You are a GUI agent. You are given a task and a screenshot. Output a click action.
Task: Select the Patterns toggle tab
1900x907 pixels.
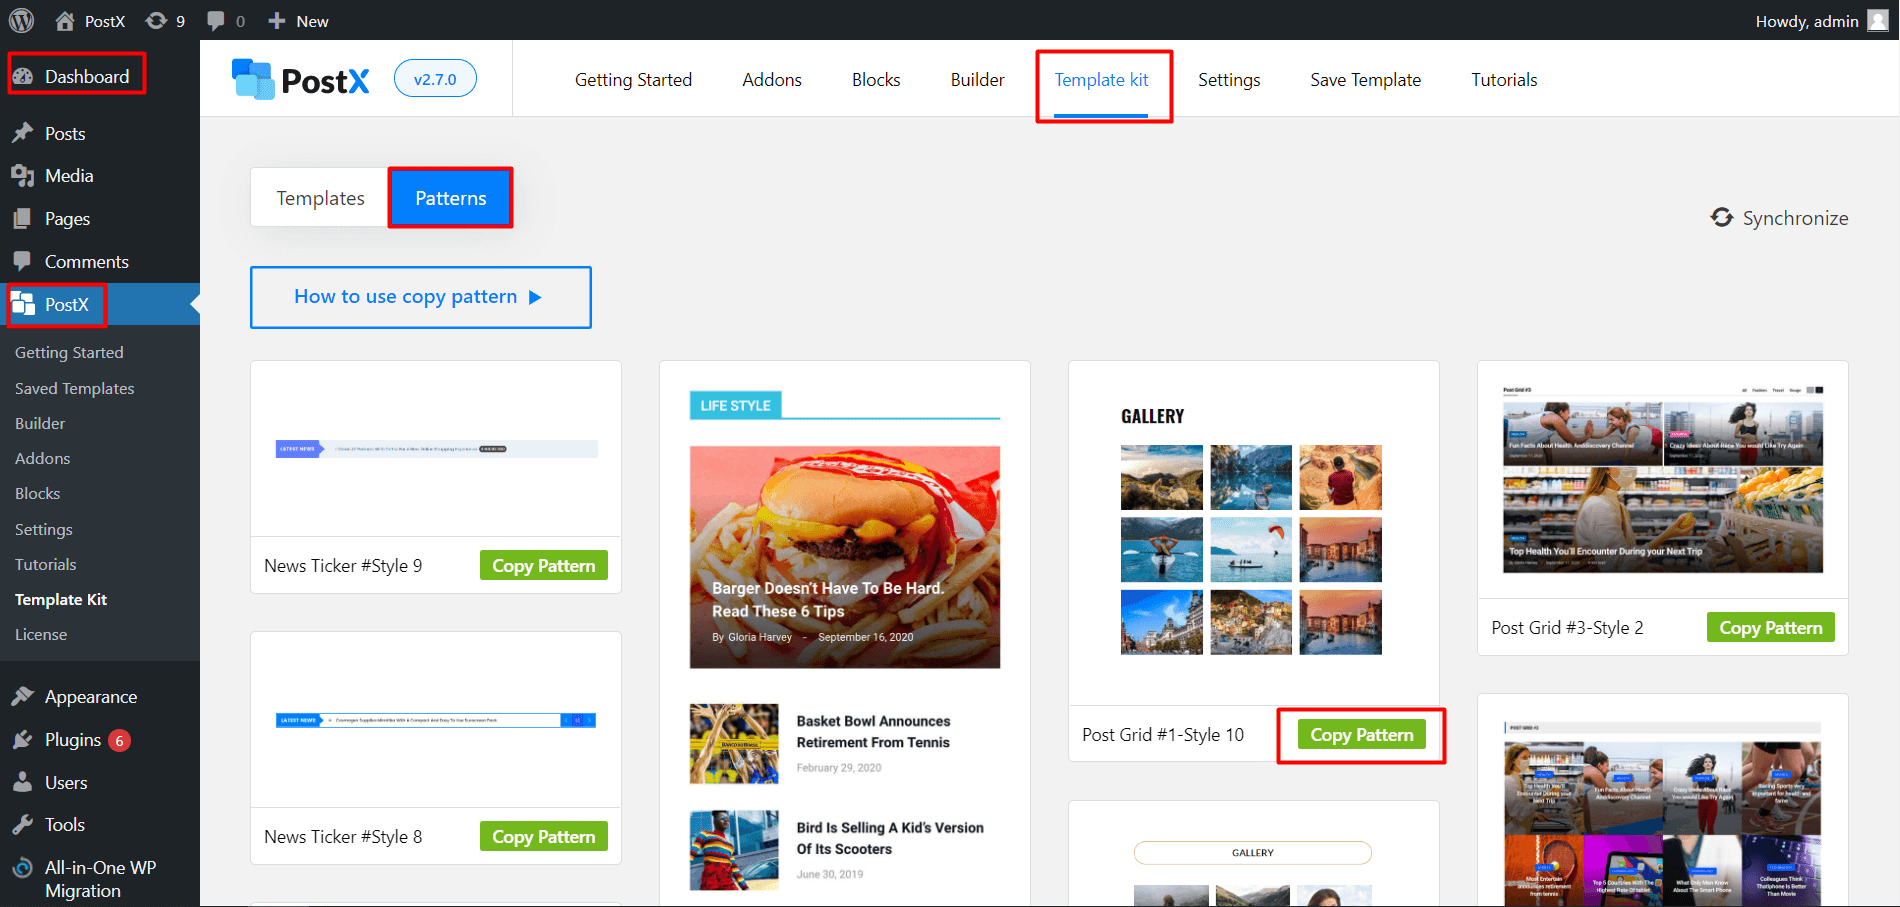tap(450, 198)
